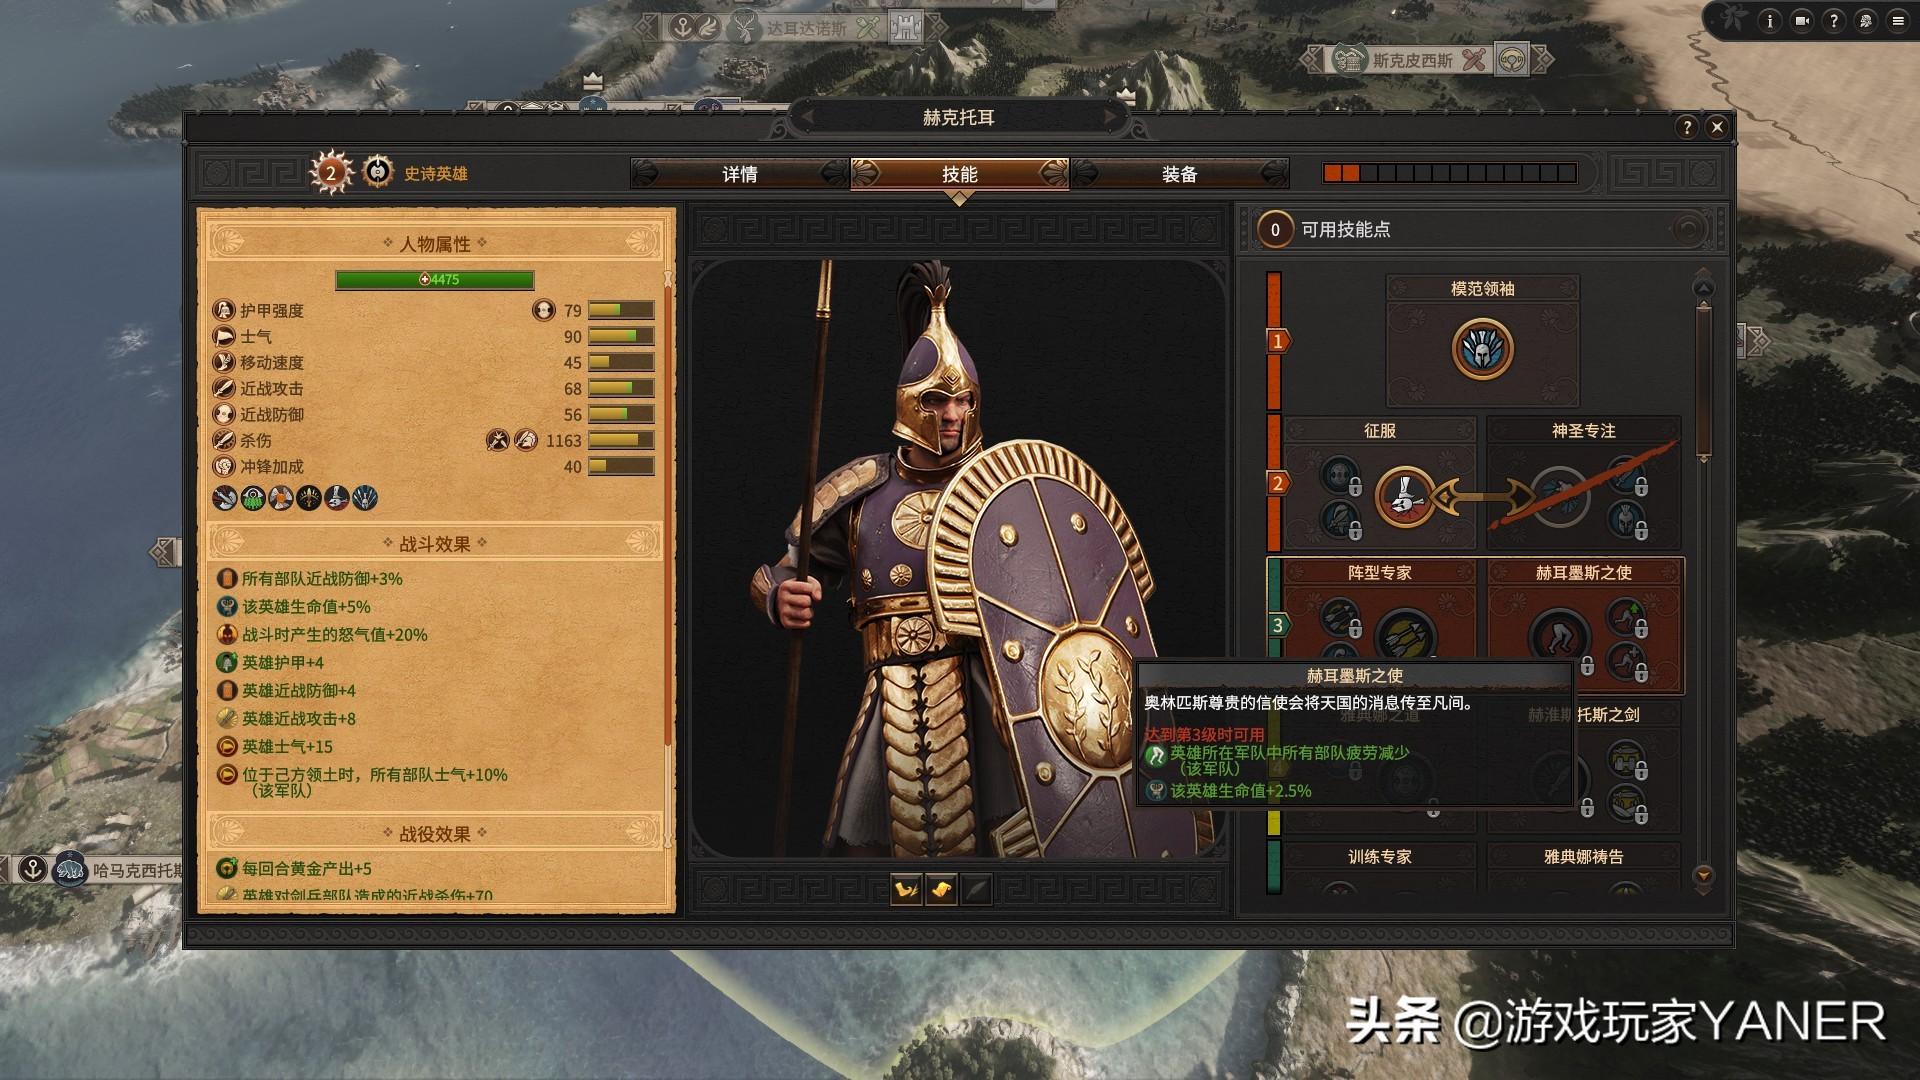
Task: Open the hamburger game menu icon
Action: pos(1897,21)
